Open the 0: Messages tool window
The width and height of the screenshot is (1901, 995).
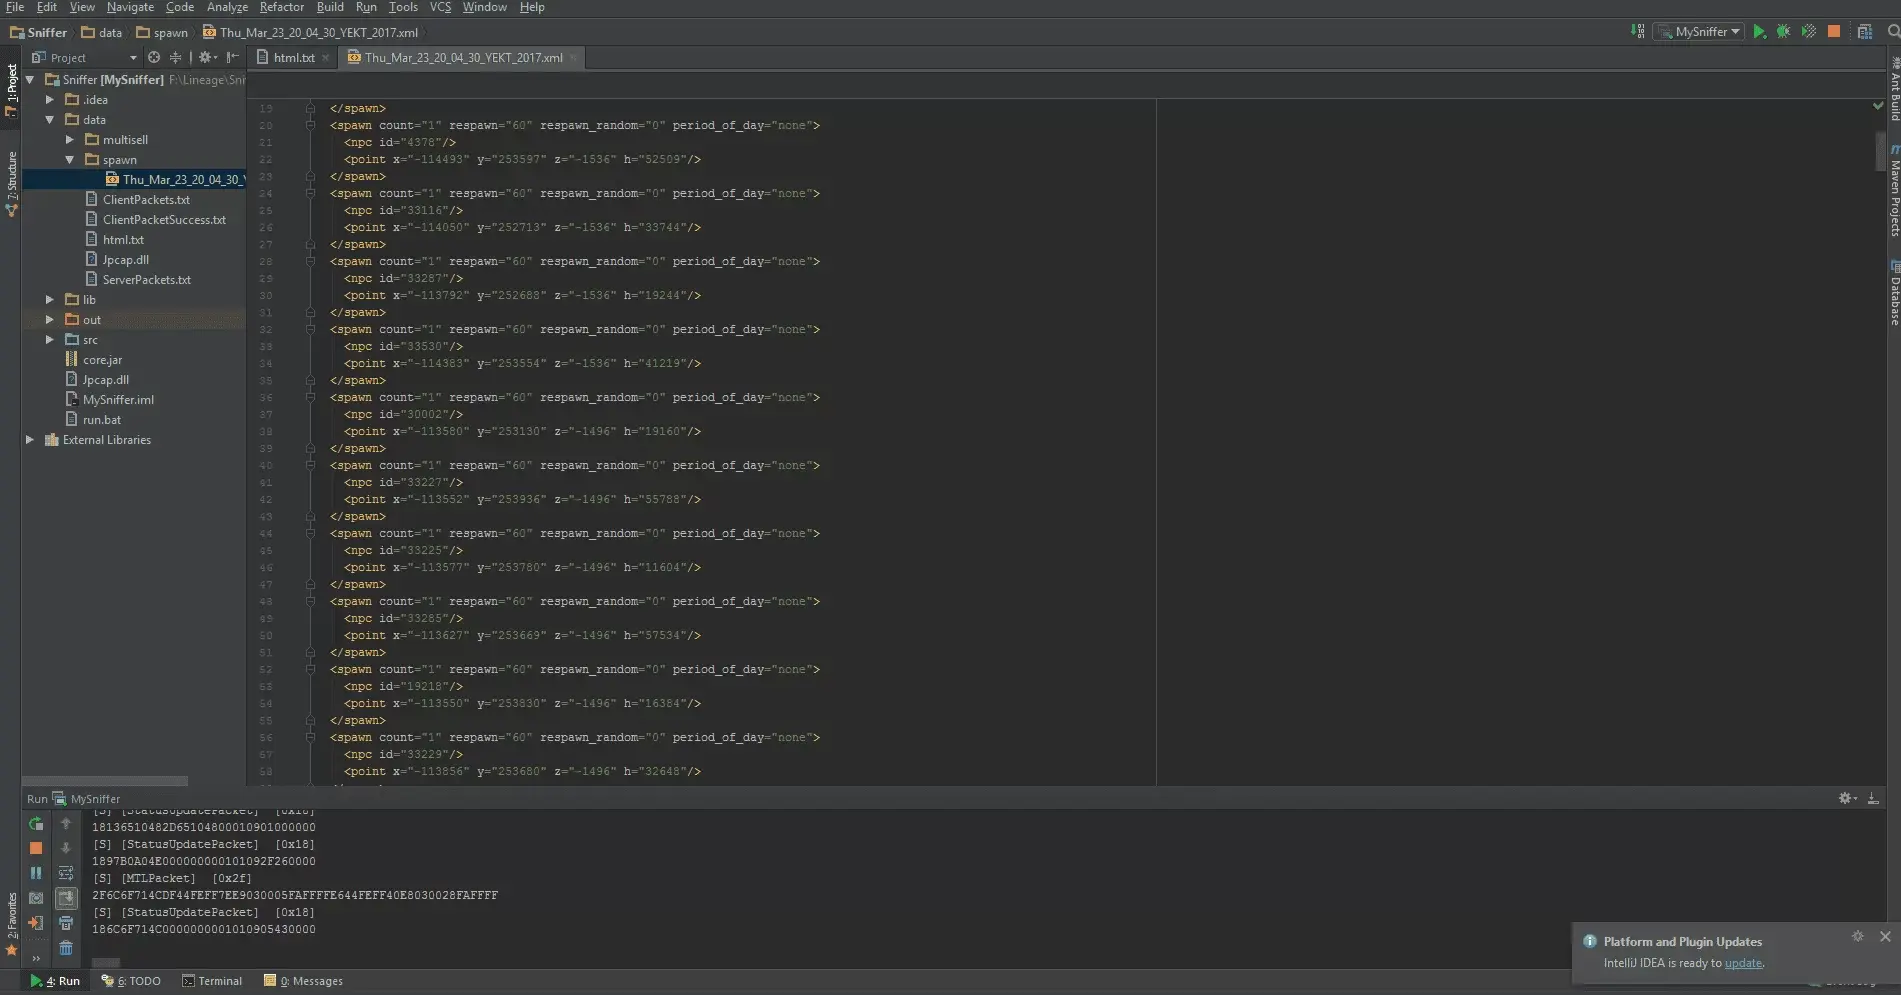point(303,981)
